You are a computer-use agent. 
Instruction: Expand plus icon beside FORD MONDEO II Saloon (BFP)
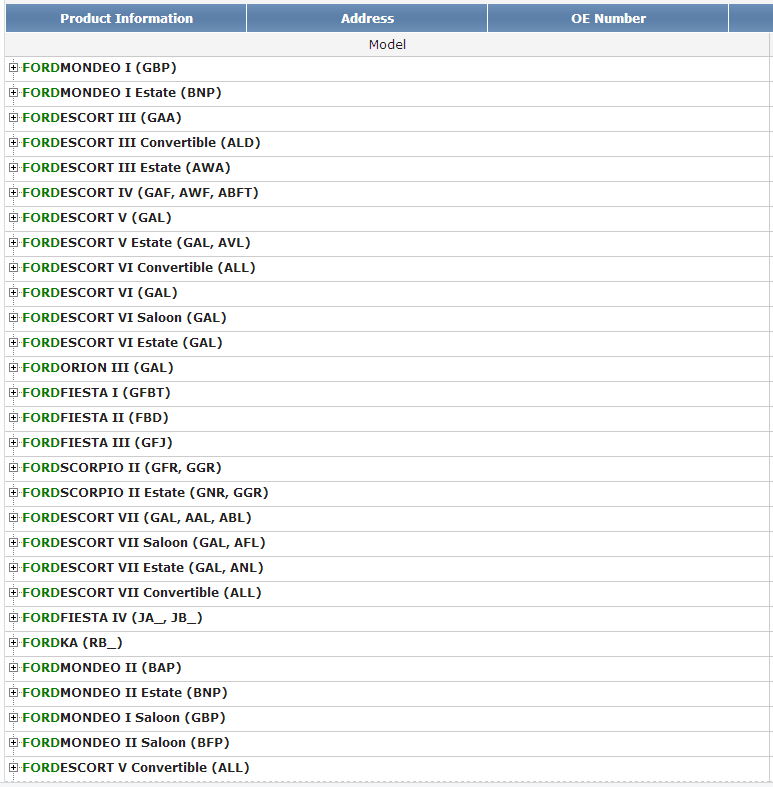14,742
